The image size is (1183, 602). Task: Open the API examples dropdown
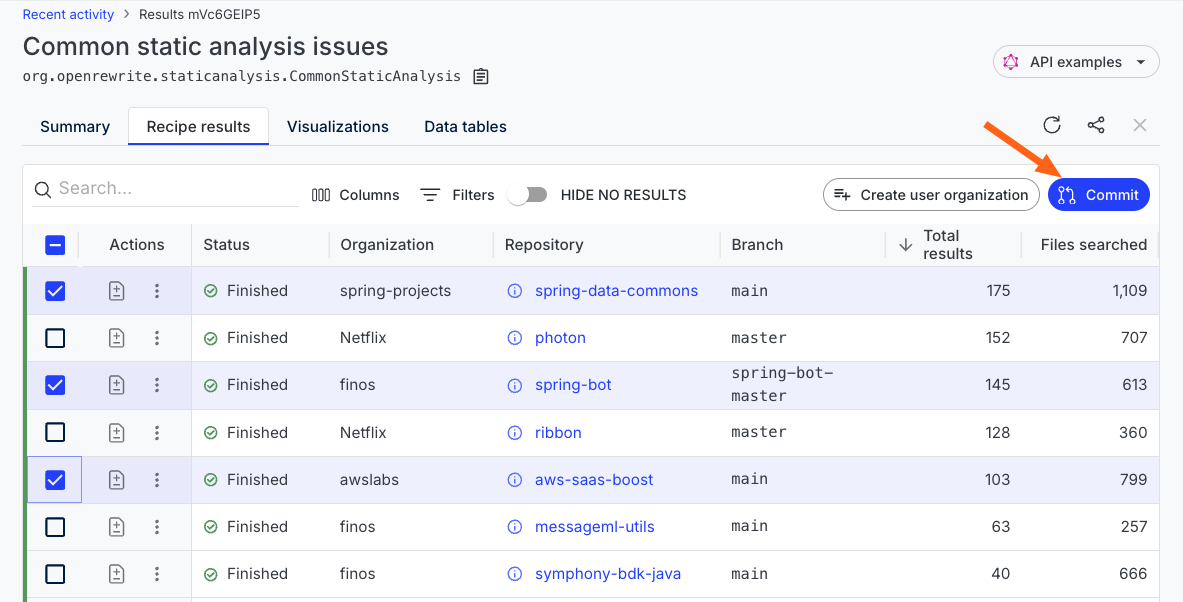pos(1076,62)
